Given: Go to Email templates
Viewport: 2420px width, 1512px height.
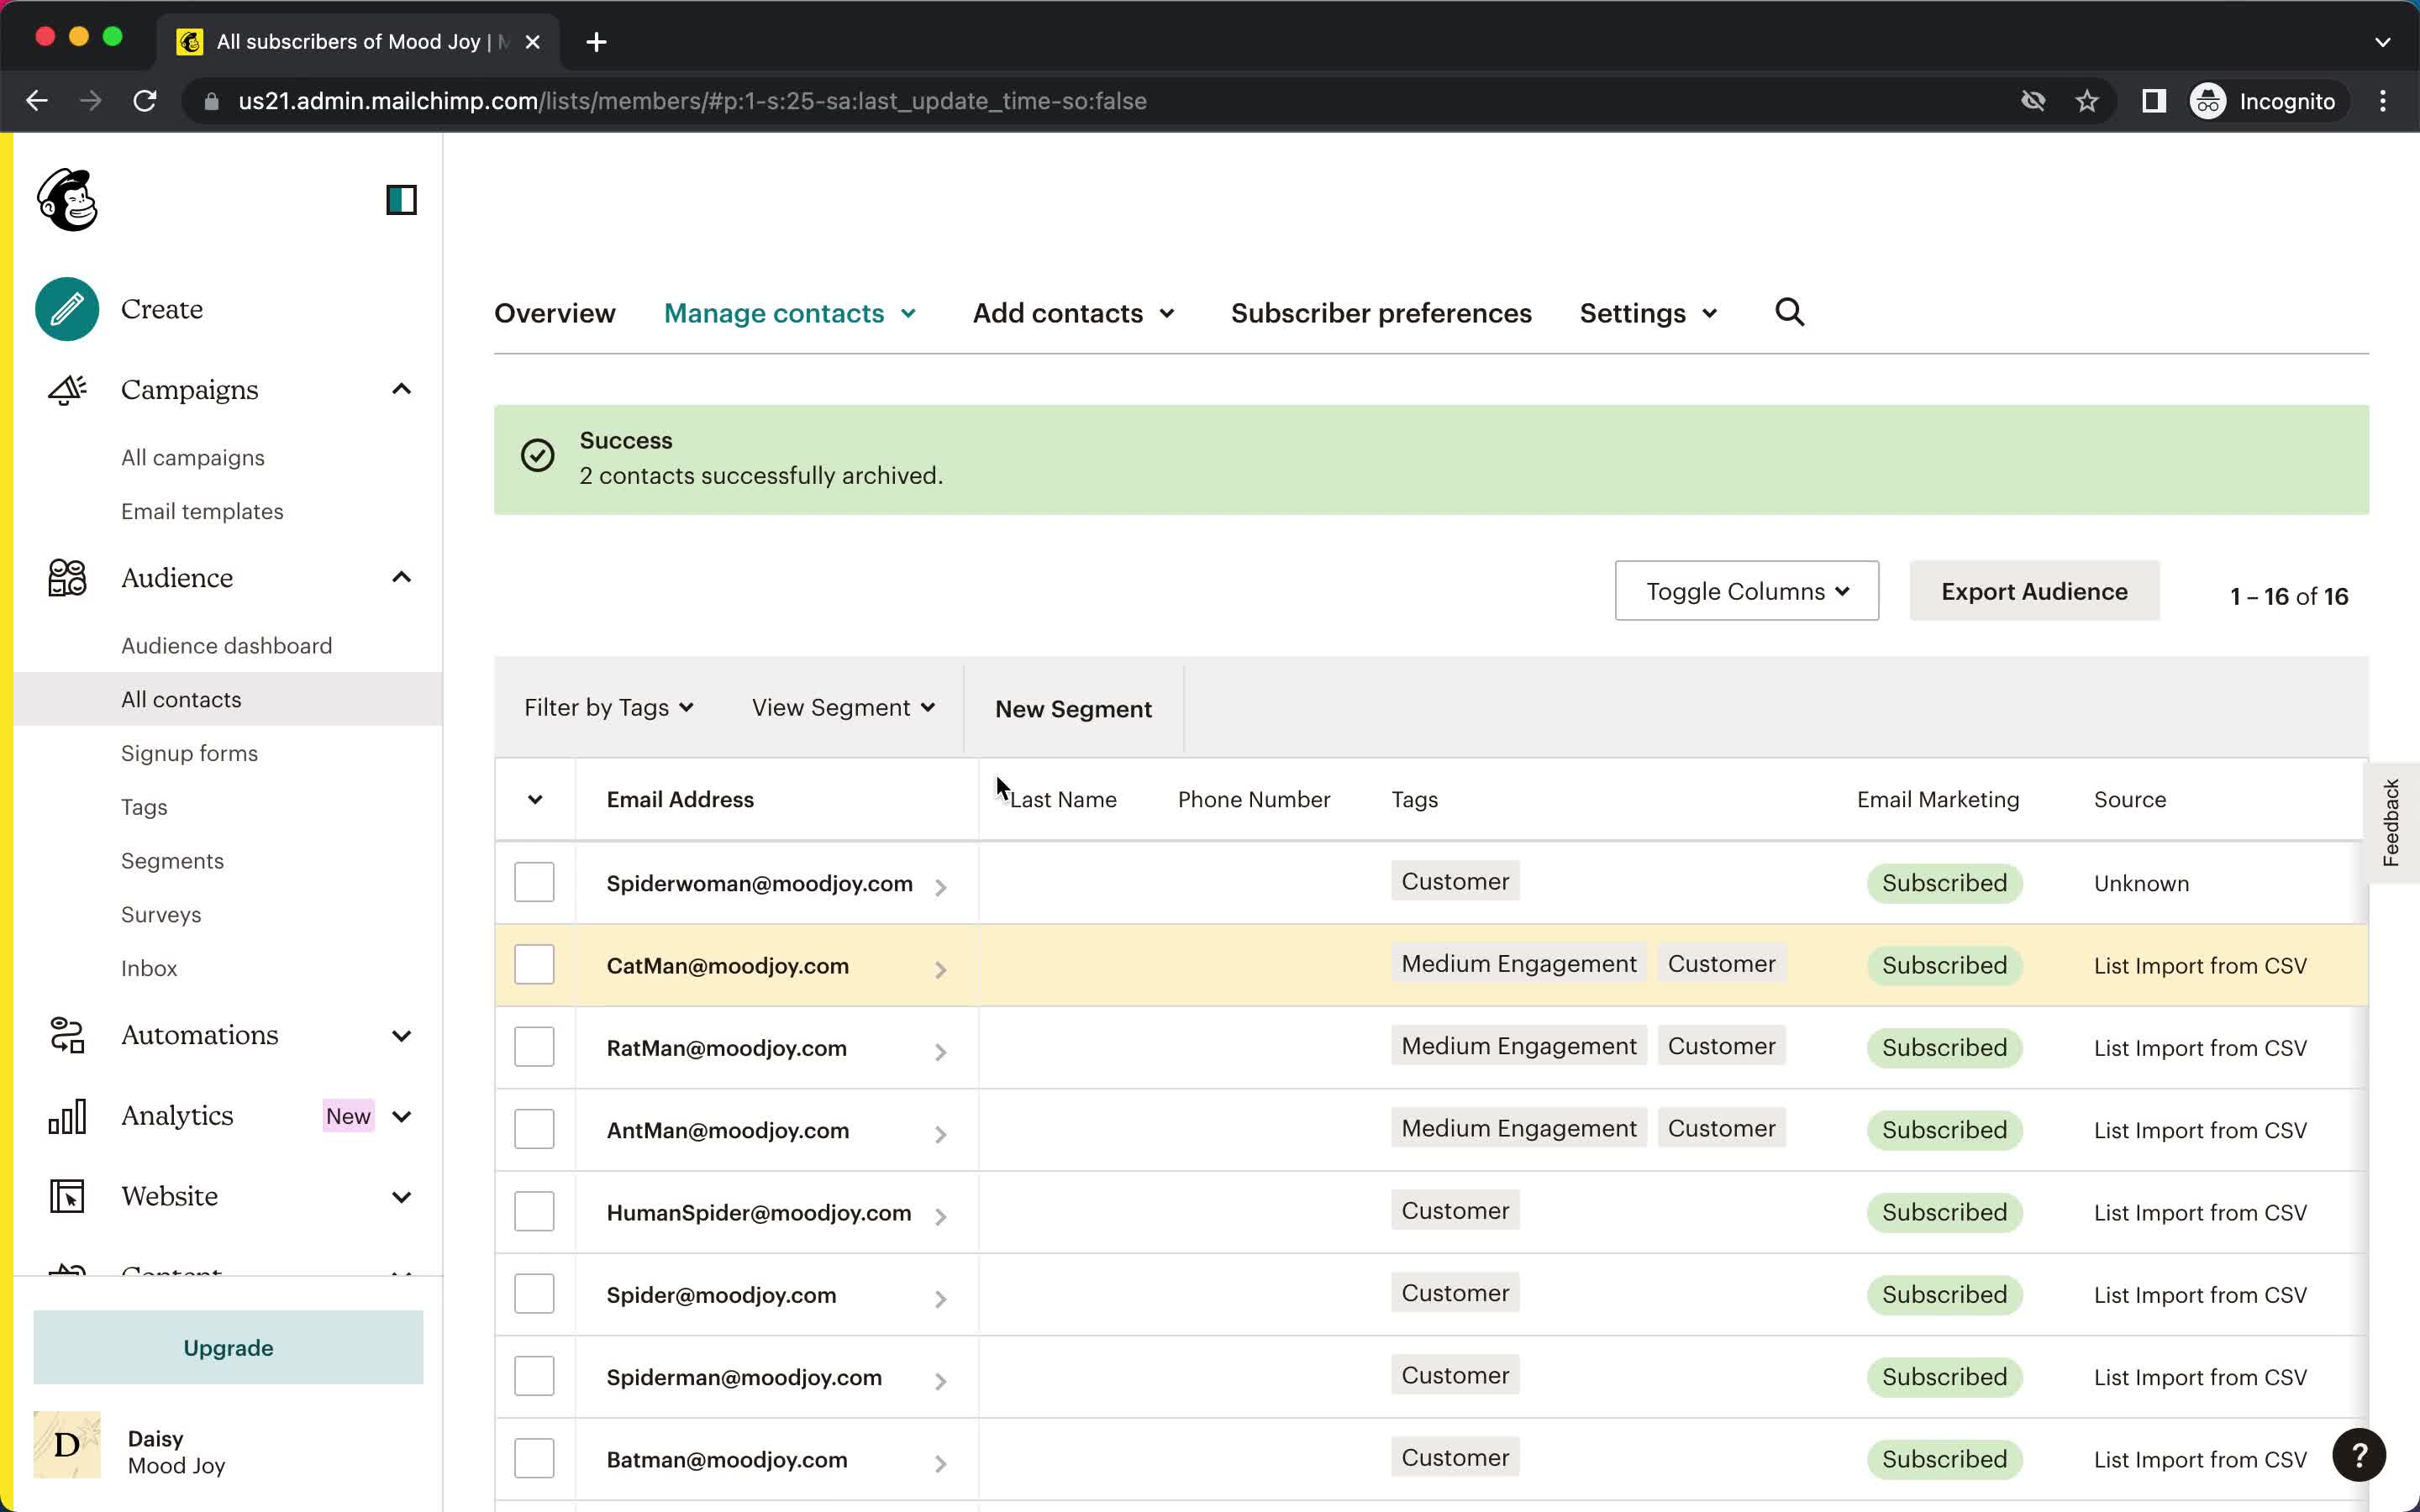Looking at the screenshot, I should click(202, 511).
